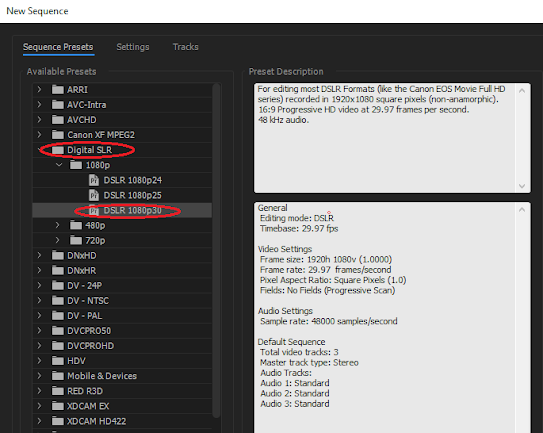
Task: Click the 'Editing mode: DSLR' text line
Action: pos(297,218)
